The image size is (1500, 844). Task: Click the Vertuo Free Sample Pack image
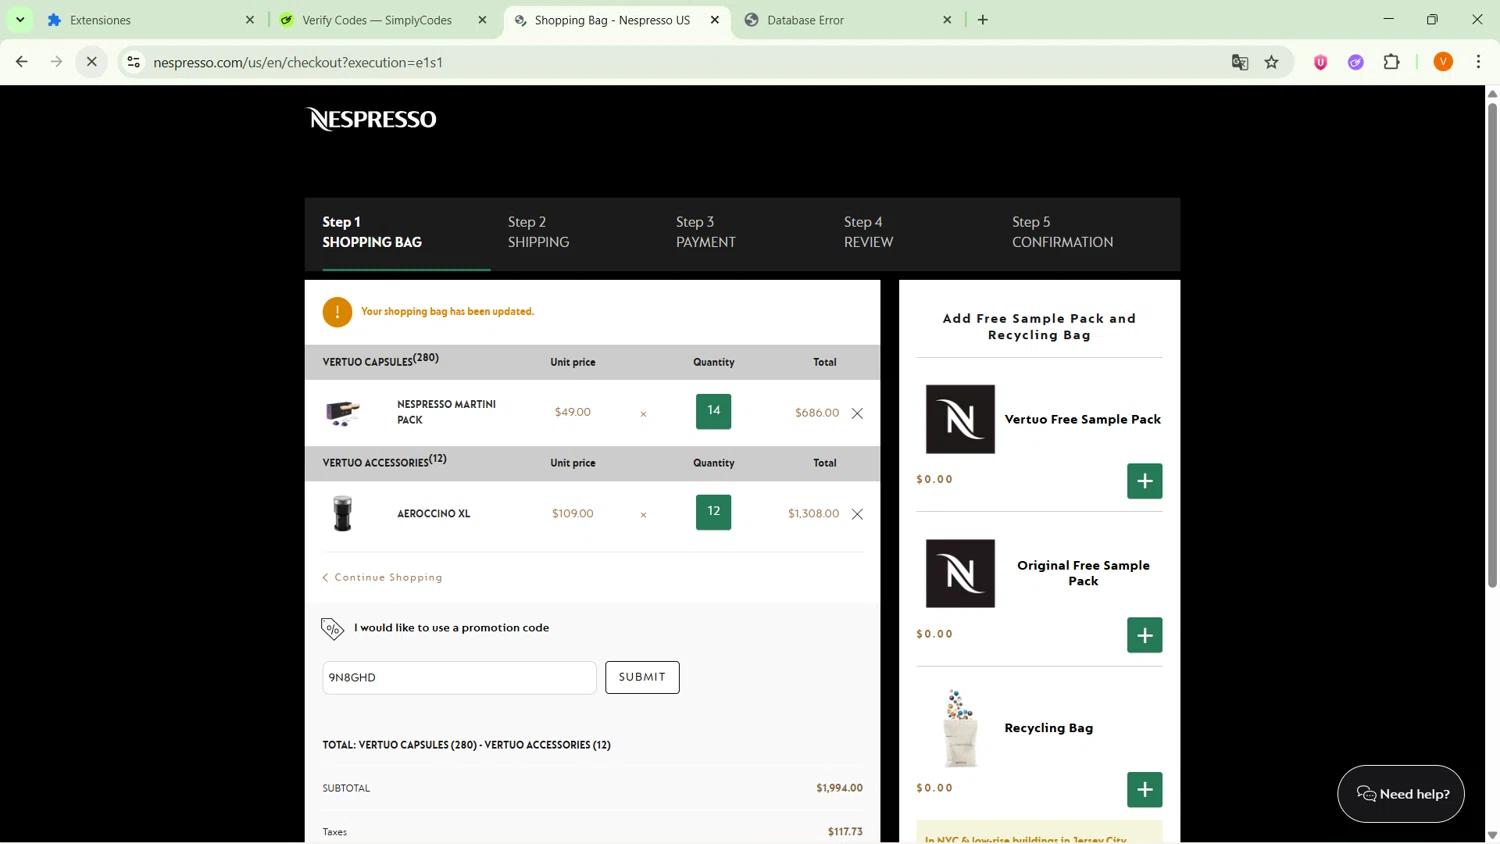coord(960,419)
